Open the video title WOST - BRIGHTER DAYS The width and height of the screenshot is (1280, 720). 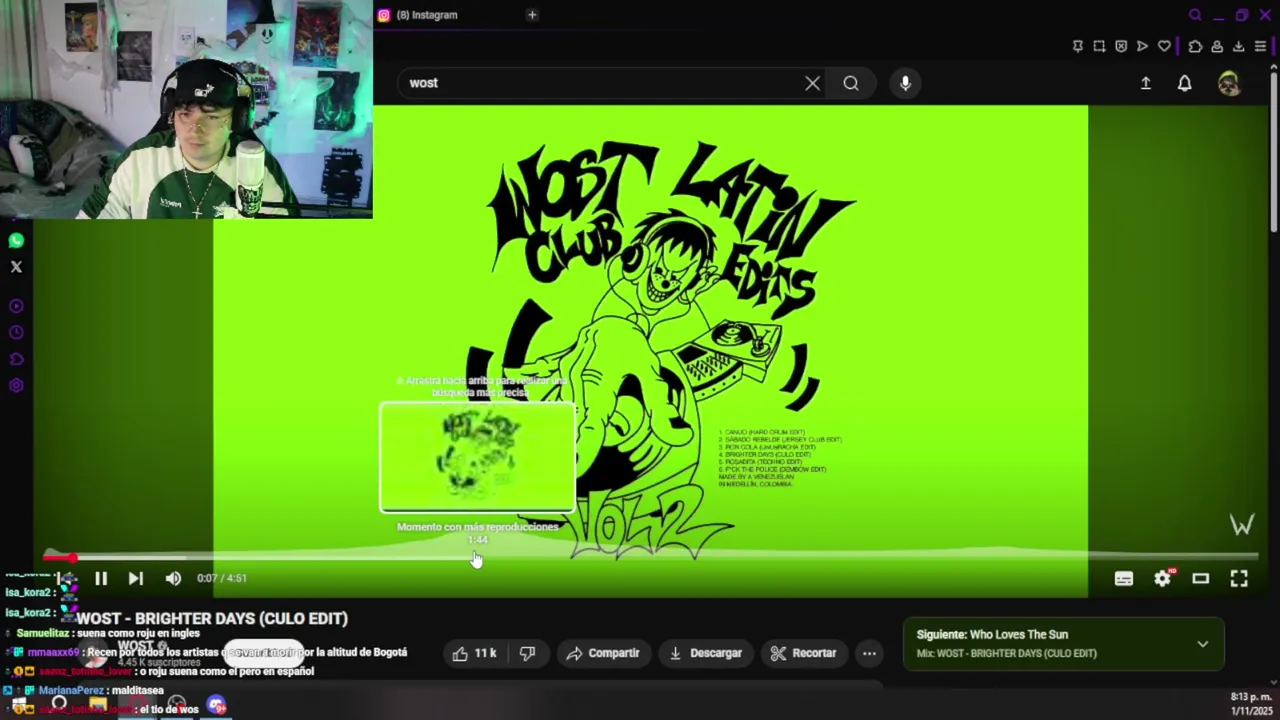tap(212, 619)
